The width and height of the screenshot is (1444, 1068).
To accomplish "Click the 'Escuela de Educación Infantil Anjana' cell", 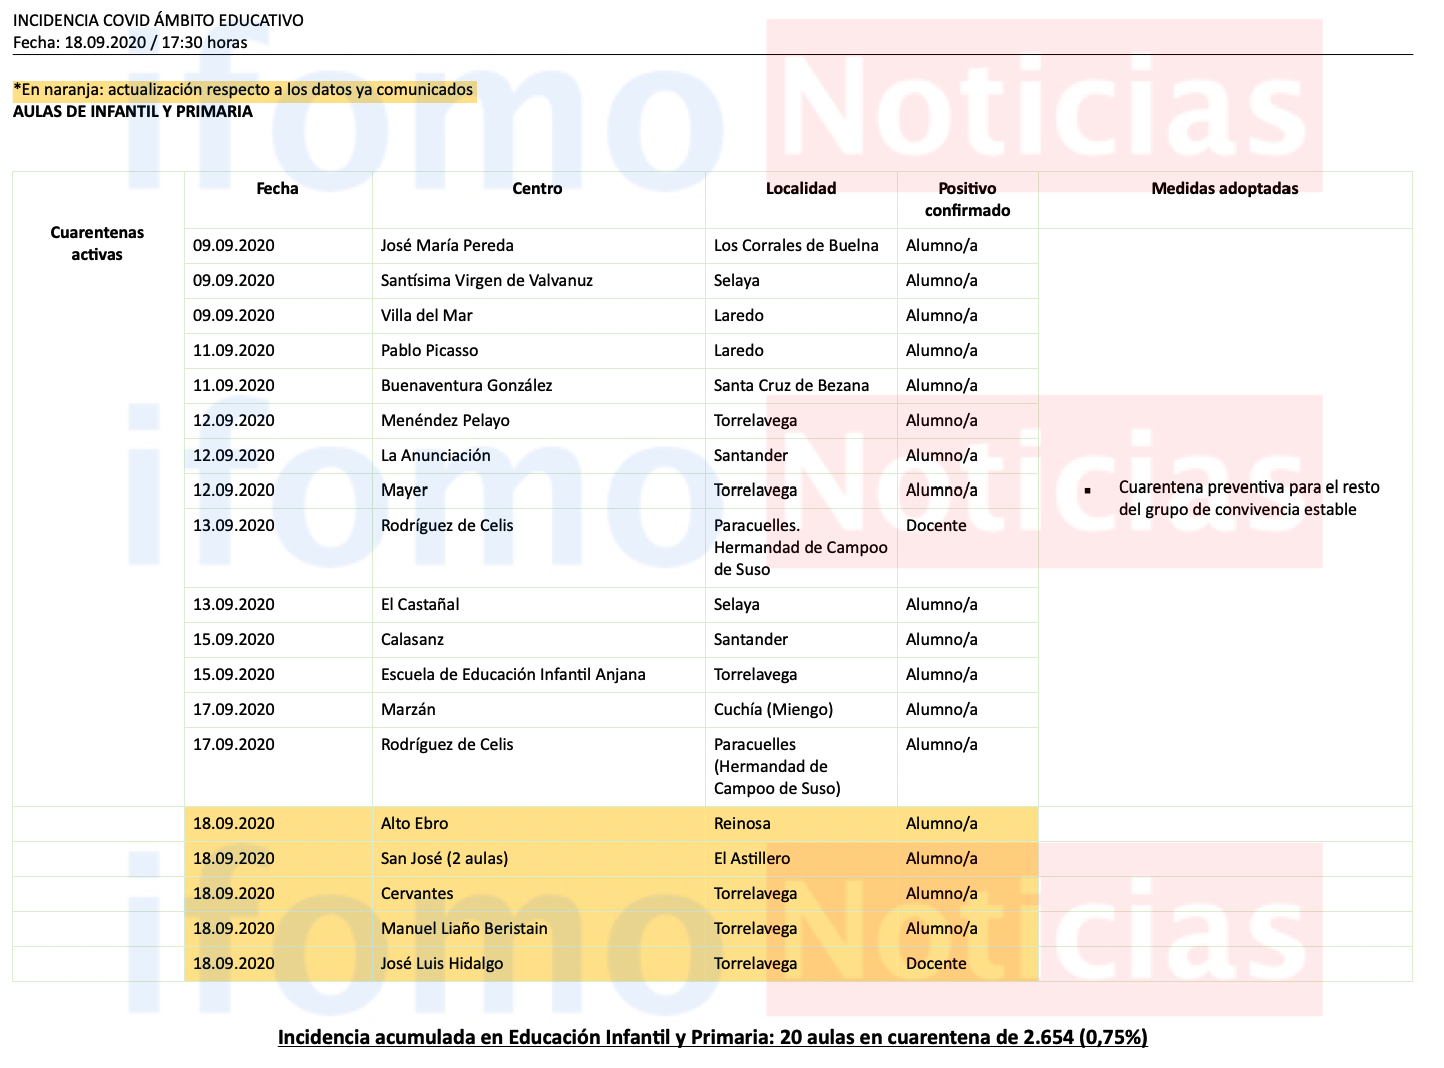I will point(513,674).
